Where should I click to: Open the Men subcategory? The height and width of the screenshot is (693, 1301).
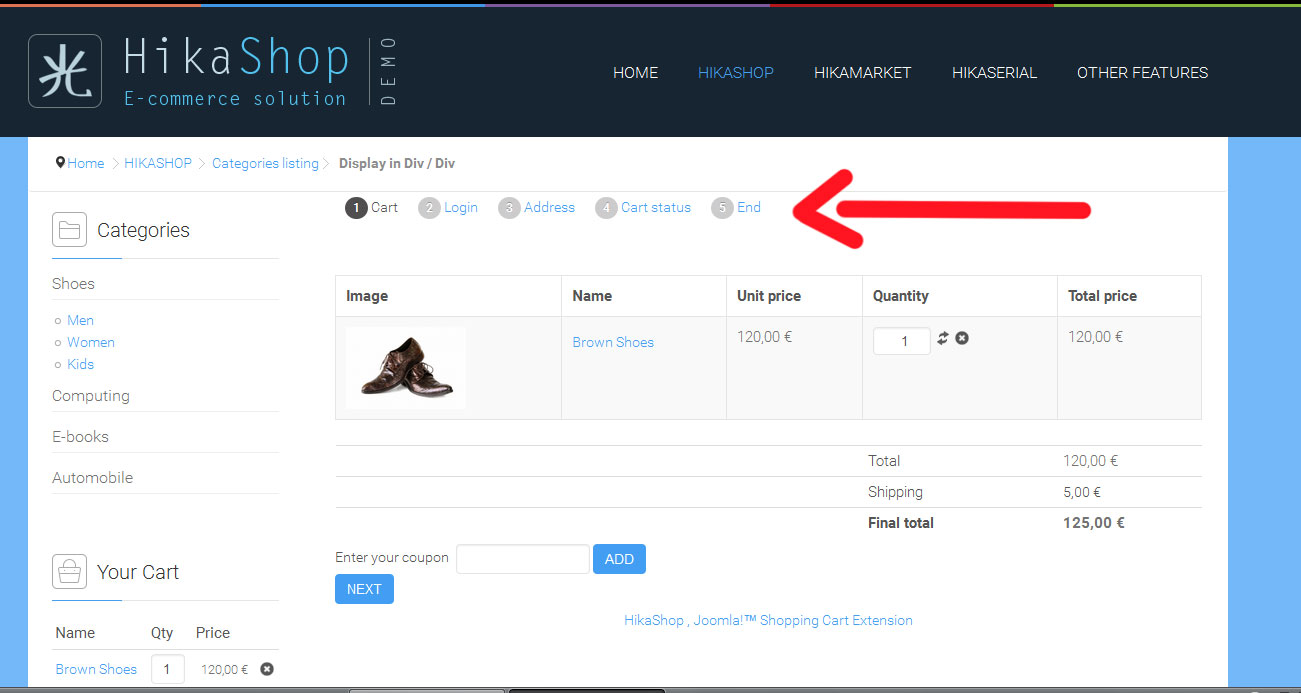click(x=80, y=320)
